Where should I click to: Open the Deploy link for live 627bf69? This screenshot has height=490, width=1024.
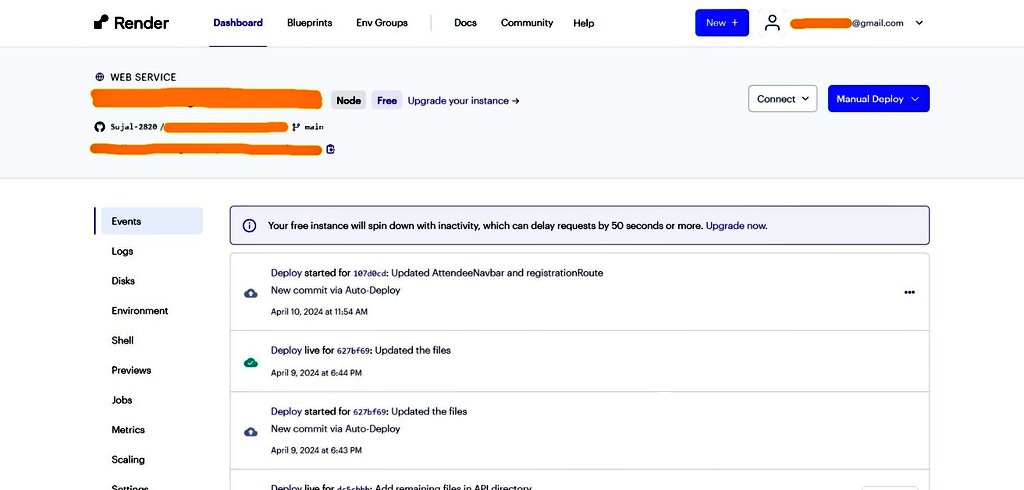pos(286,350)
